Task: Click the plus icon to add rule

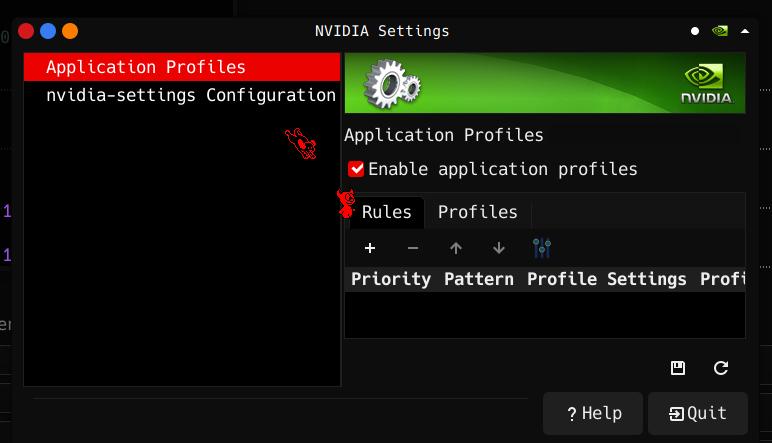Action: click(370, 248)
